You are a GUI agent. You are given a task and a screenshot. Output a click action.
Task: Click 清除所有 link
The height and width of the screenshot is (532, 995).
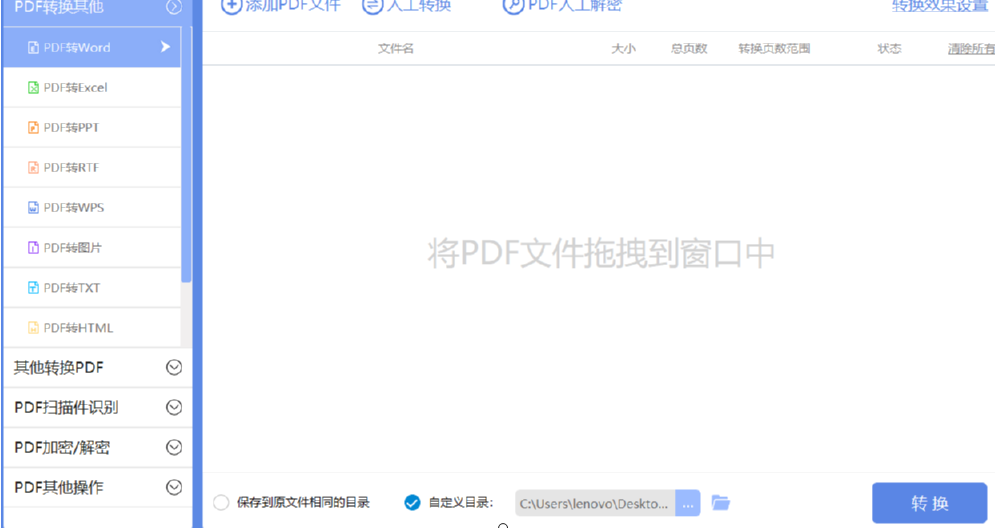click(971, 49)
